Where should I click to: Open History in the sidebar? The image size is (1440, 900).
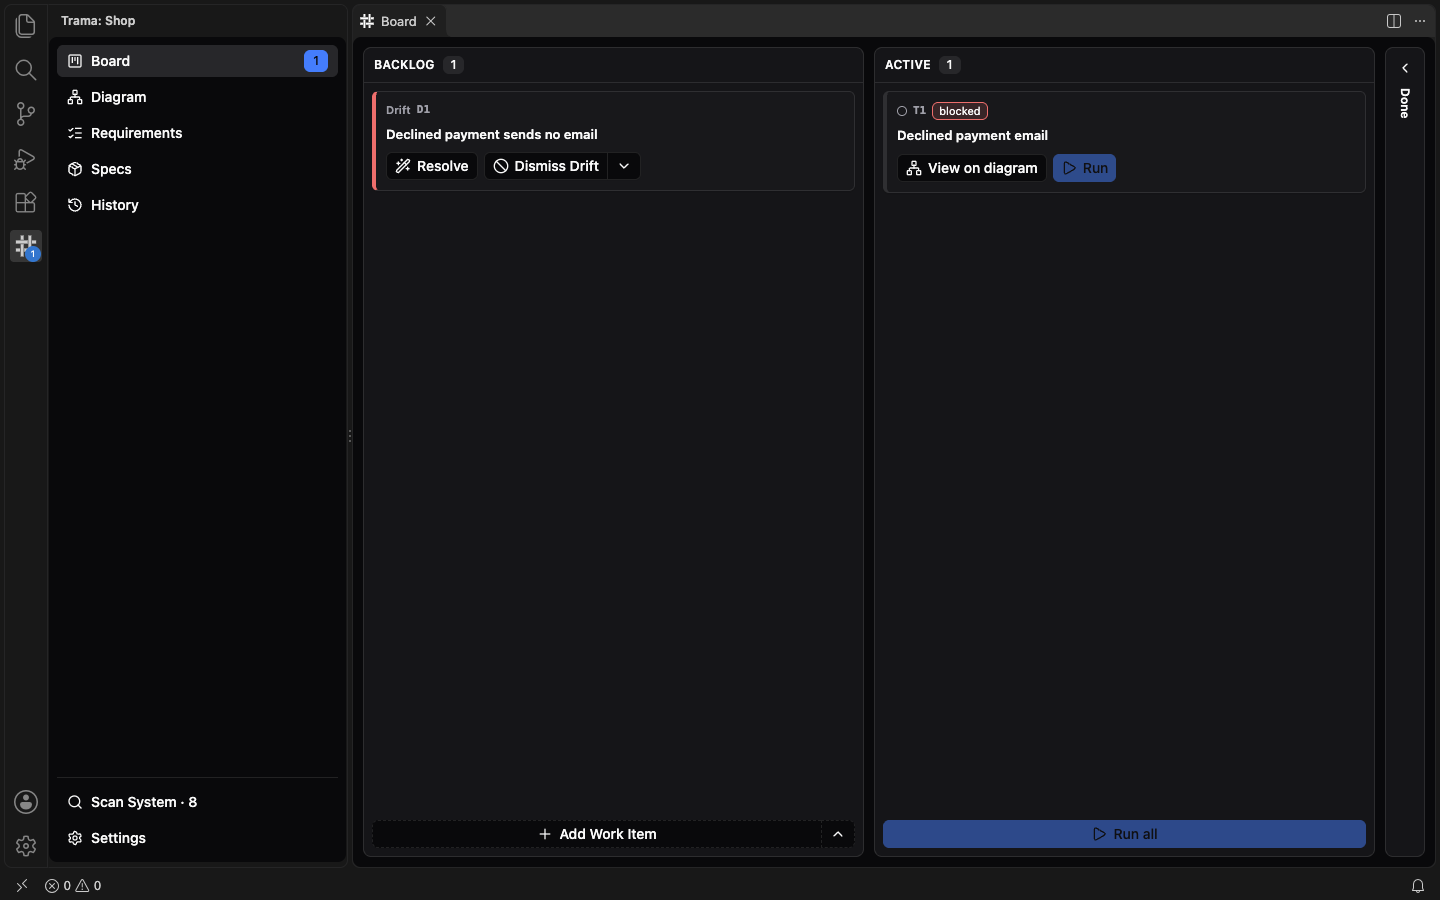(197, 205)
